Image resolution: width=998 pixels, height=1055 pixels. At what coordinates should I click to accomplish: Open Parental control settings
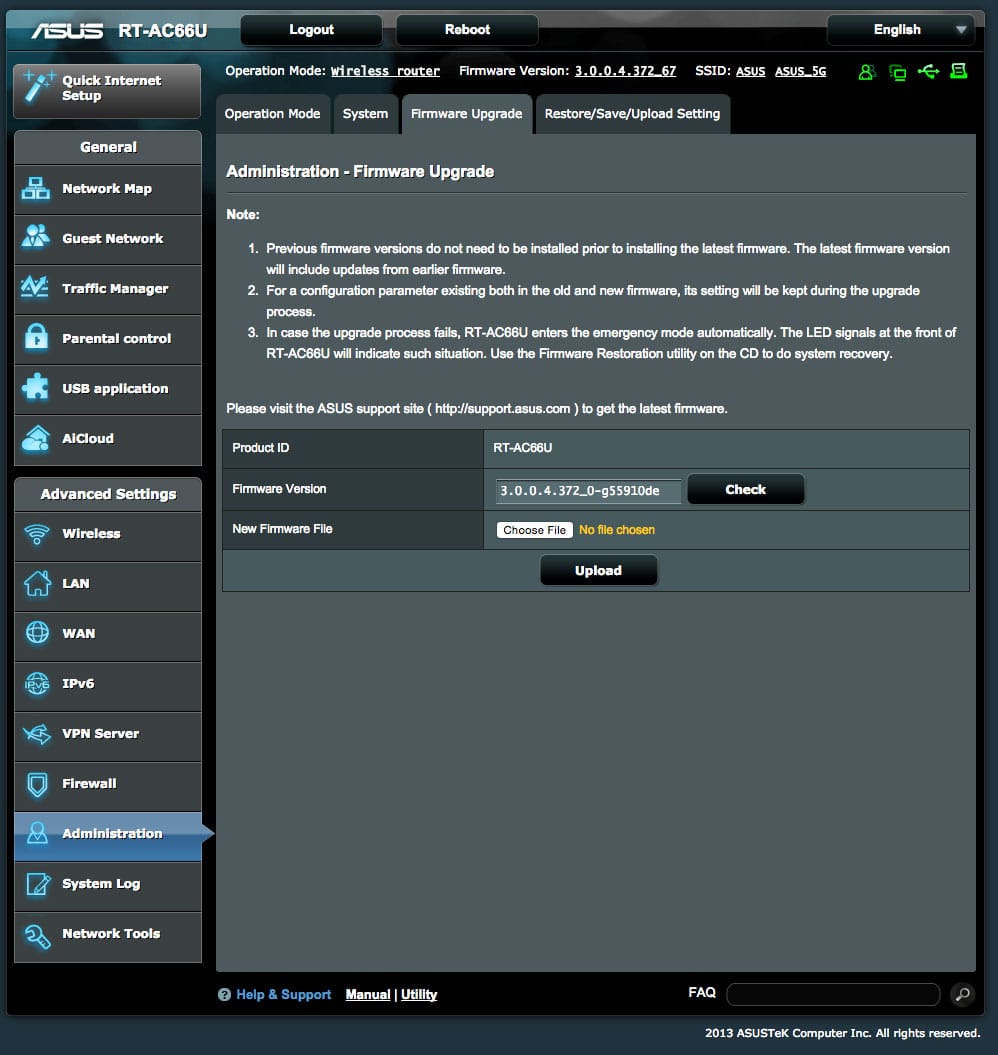pyautogui.click(x=108, y=338)
